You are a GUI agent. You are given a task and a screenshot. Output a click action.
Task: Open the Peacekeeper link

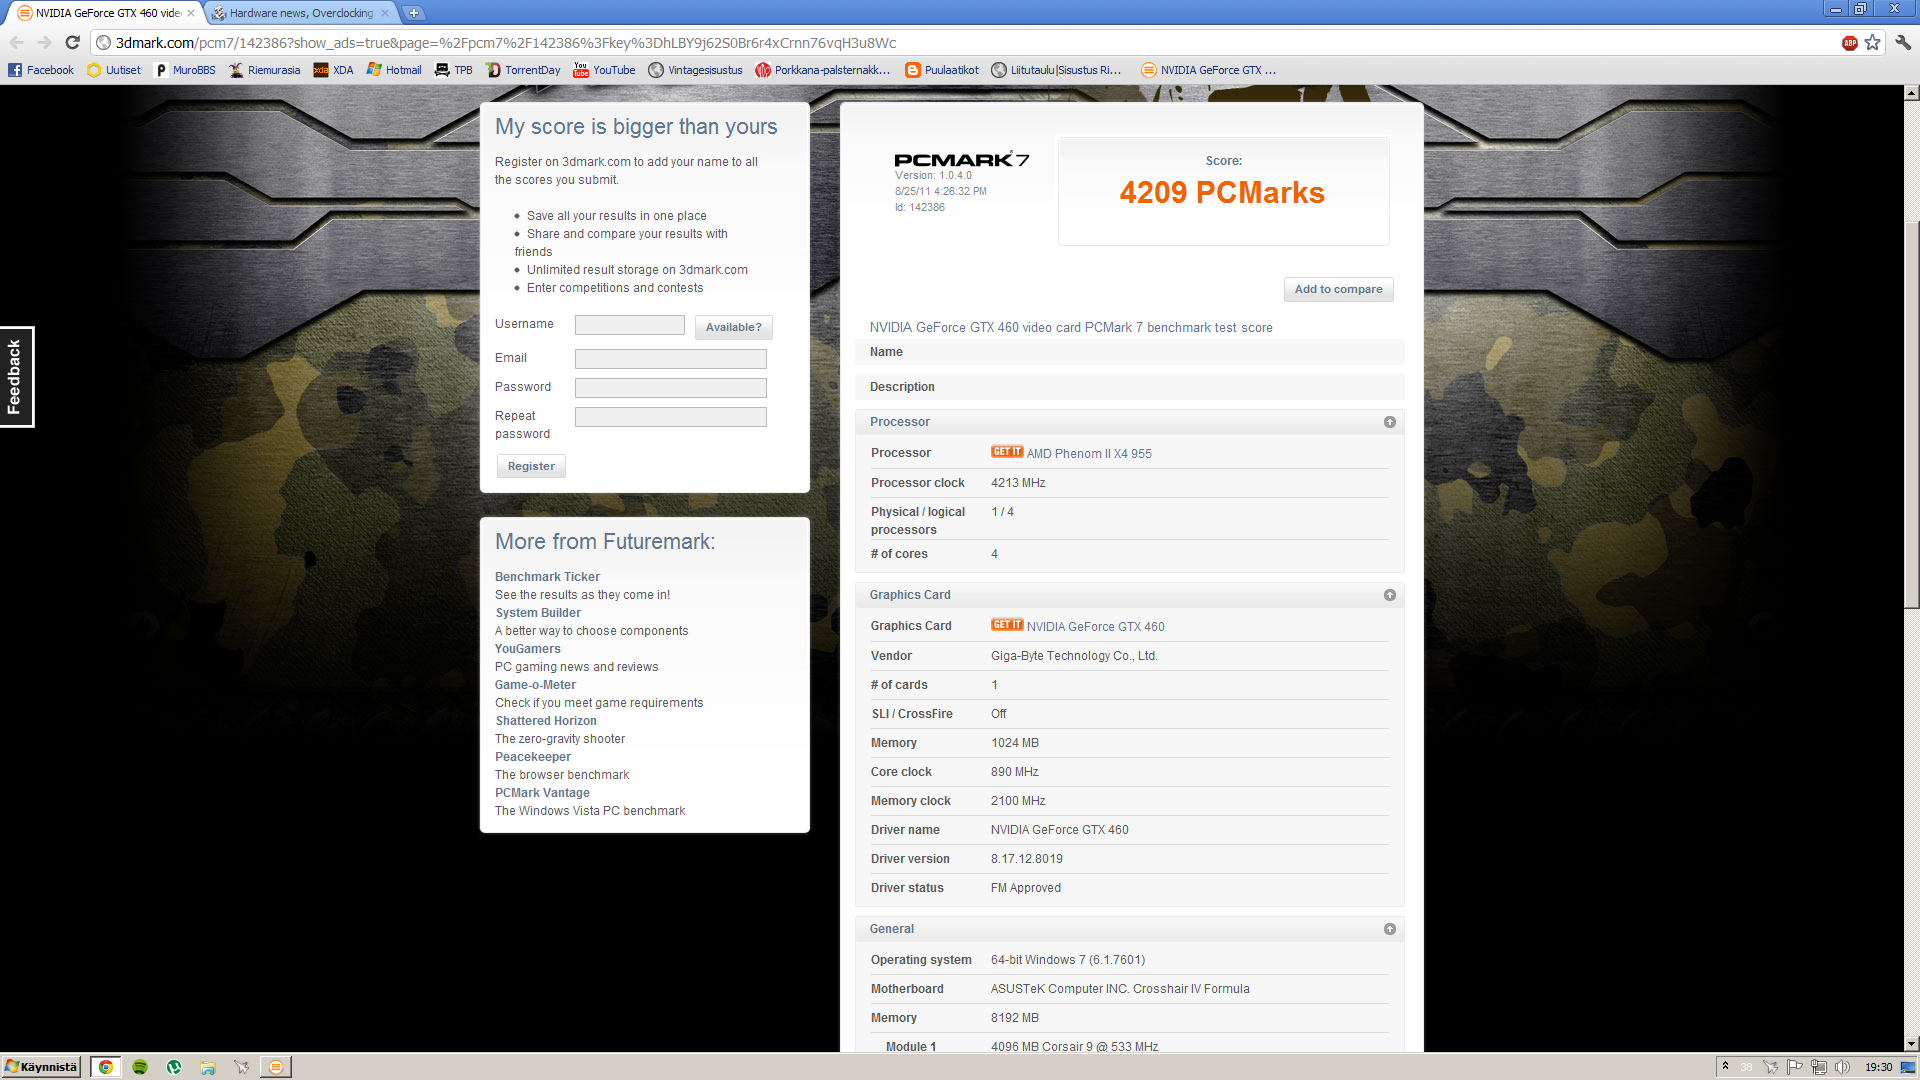[533, 757]
